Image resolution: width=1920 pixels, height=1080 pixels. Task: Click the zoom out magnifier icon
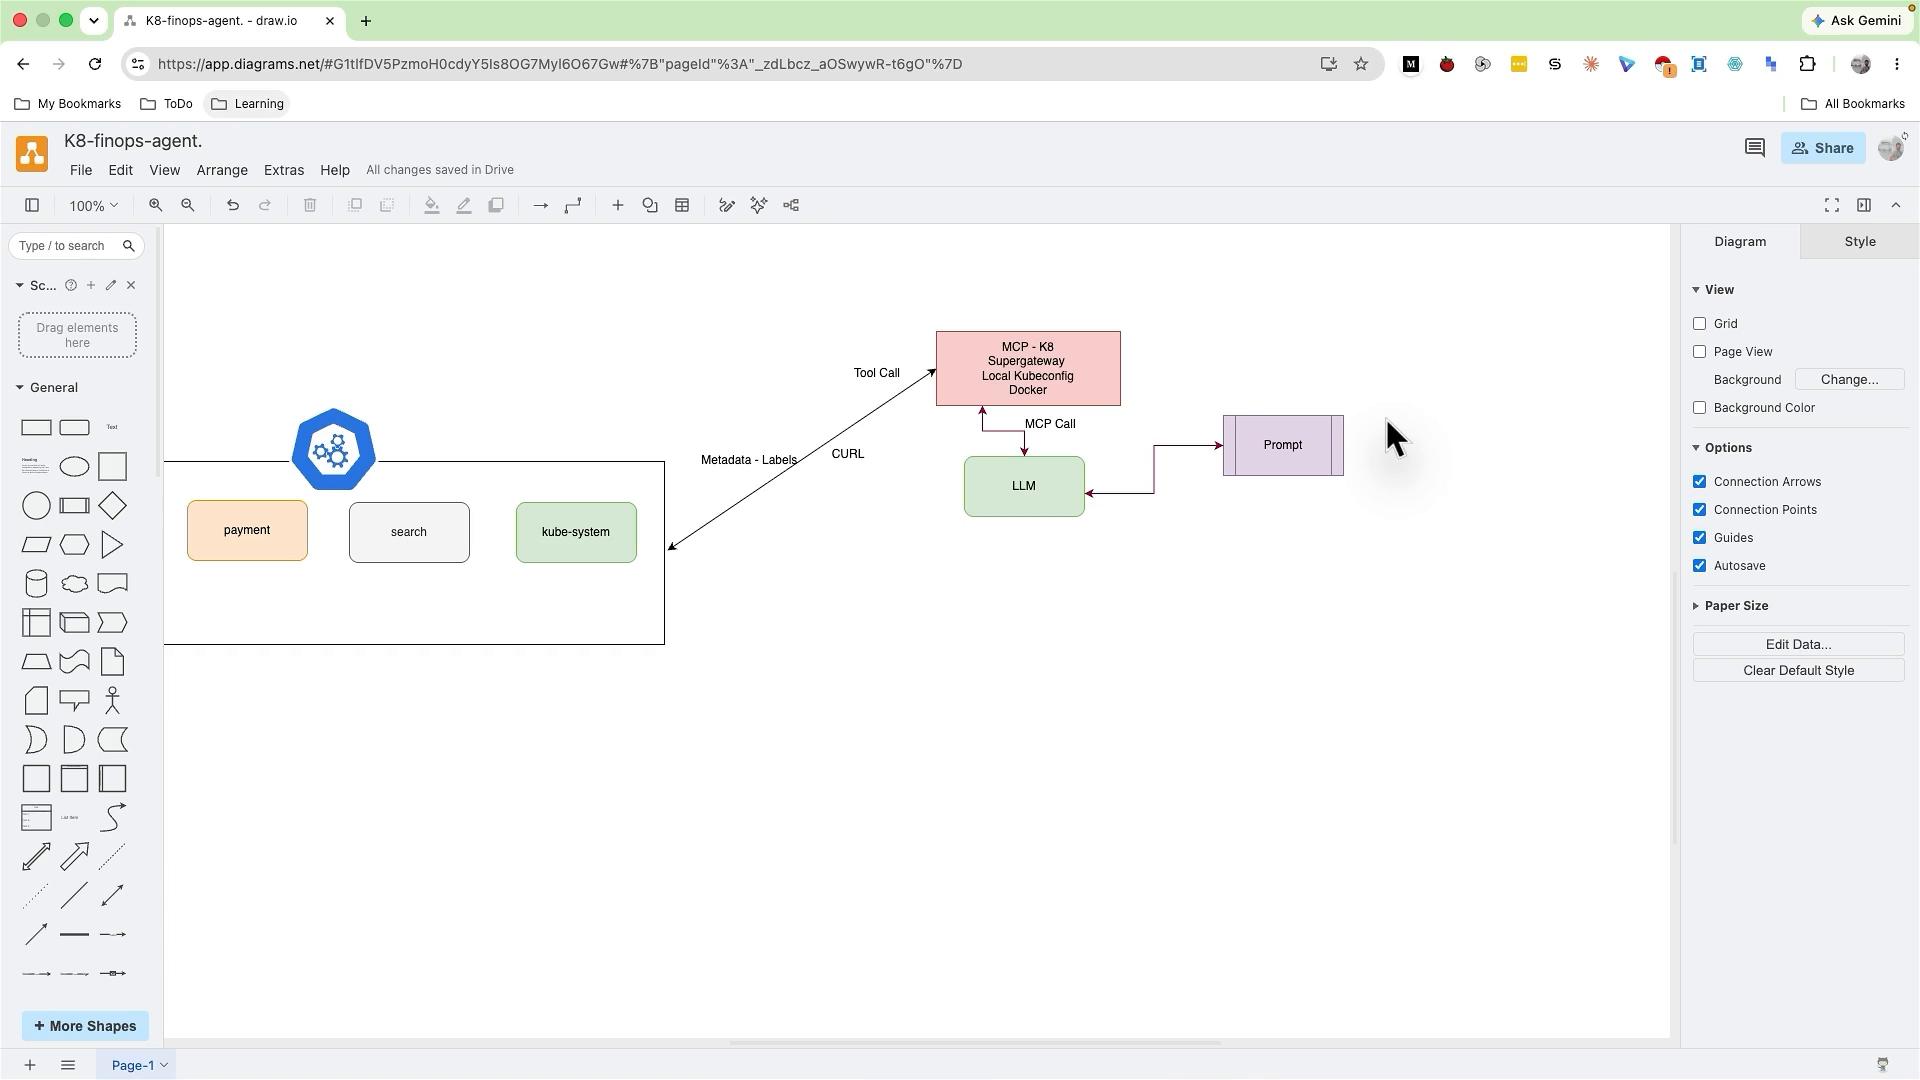187,205
